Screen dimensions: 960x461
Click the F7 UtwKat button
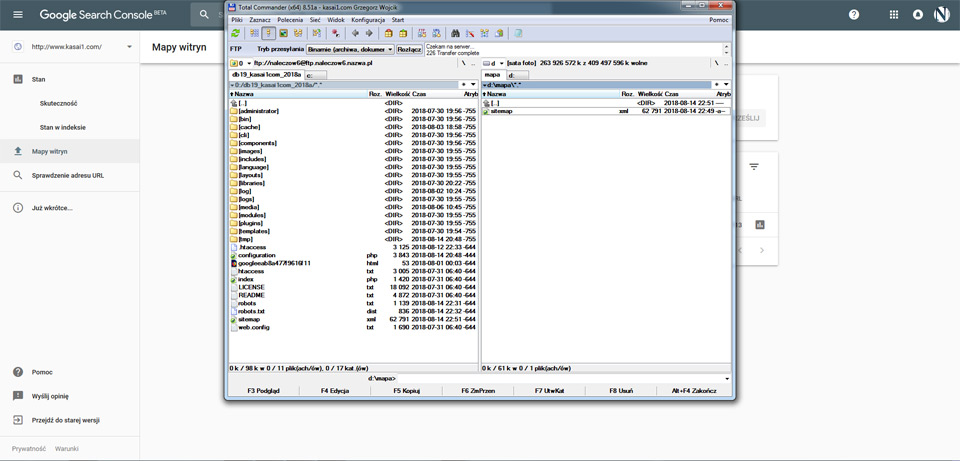click(x=549, y=391)
